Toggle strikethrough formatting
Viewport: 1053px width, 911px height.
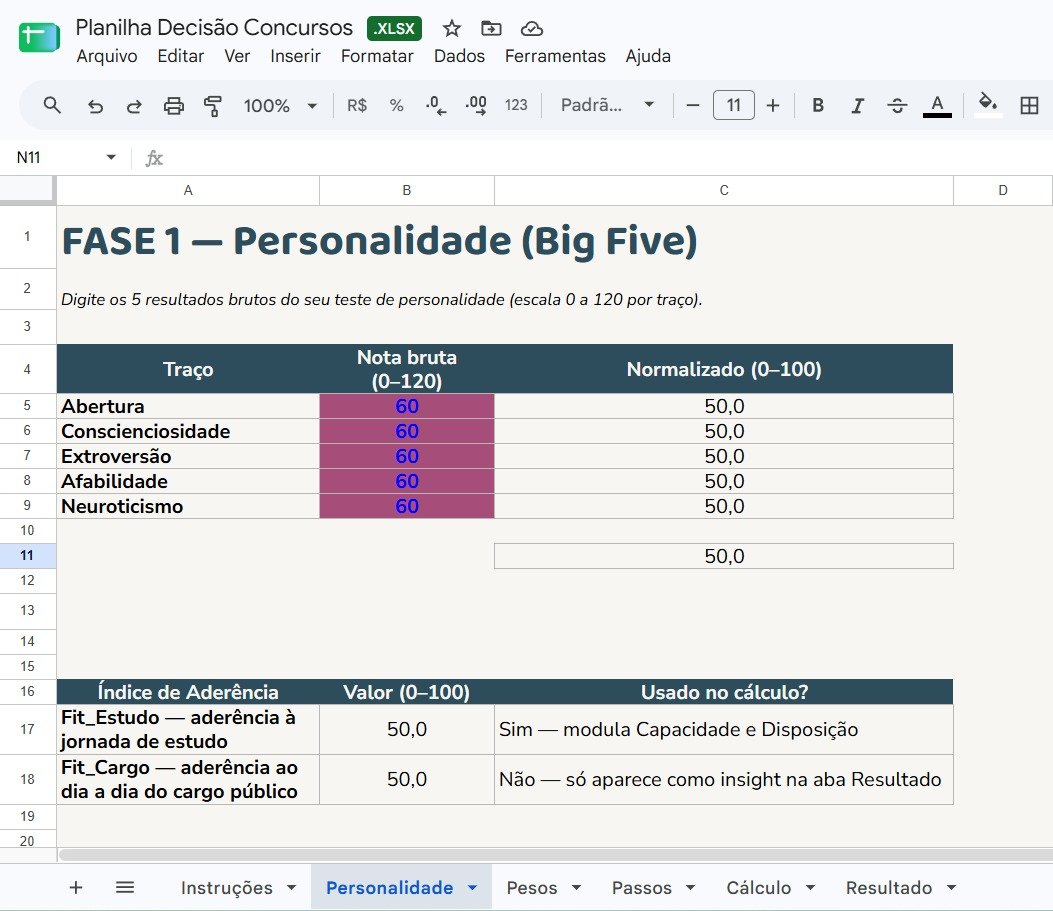click(x=897, y=105)
